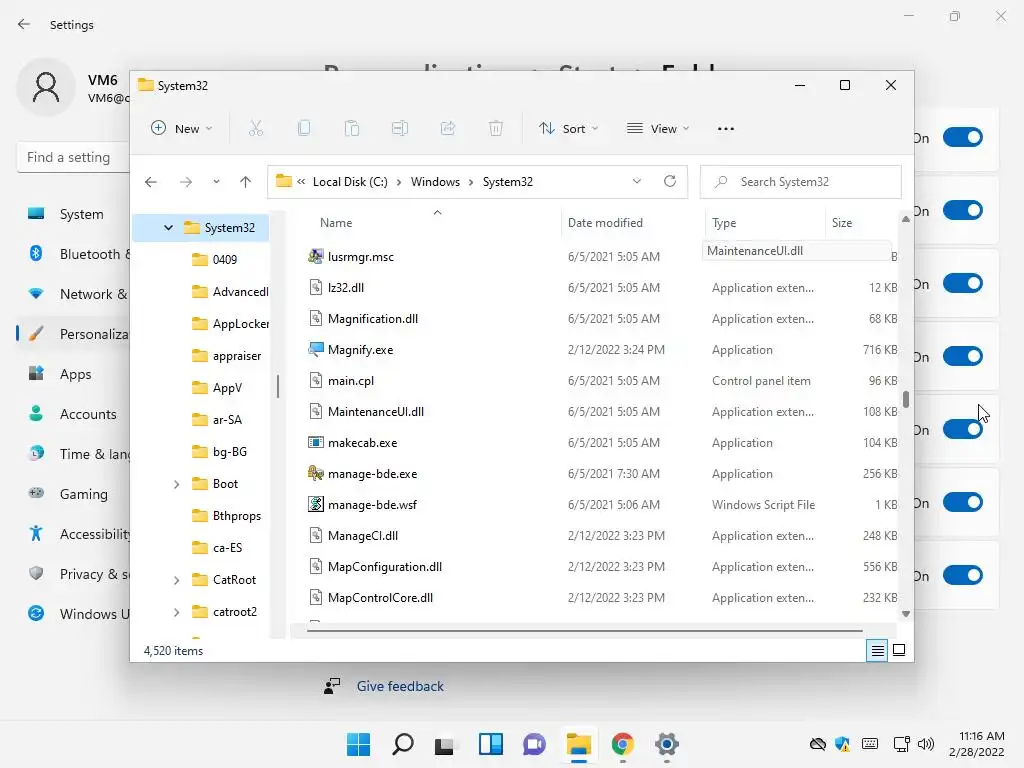
Task: Switch to large thumbnails view icon in status bar
Action: 899,650
